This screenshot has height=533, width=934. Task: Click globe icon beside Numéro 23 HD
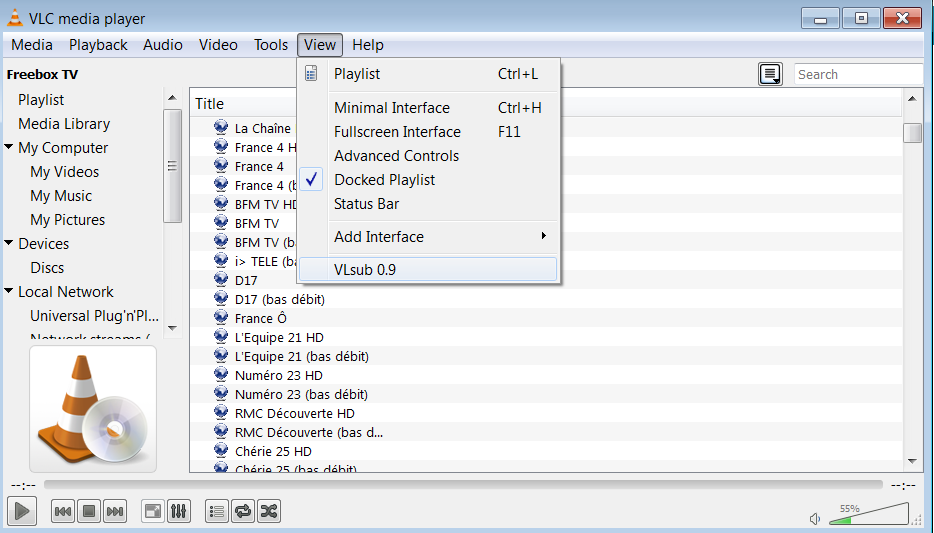tap(221, 375)
